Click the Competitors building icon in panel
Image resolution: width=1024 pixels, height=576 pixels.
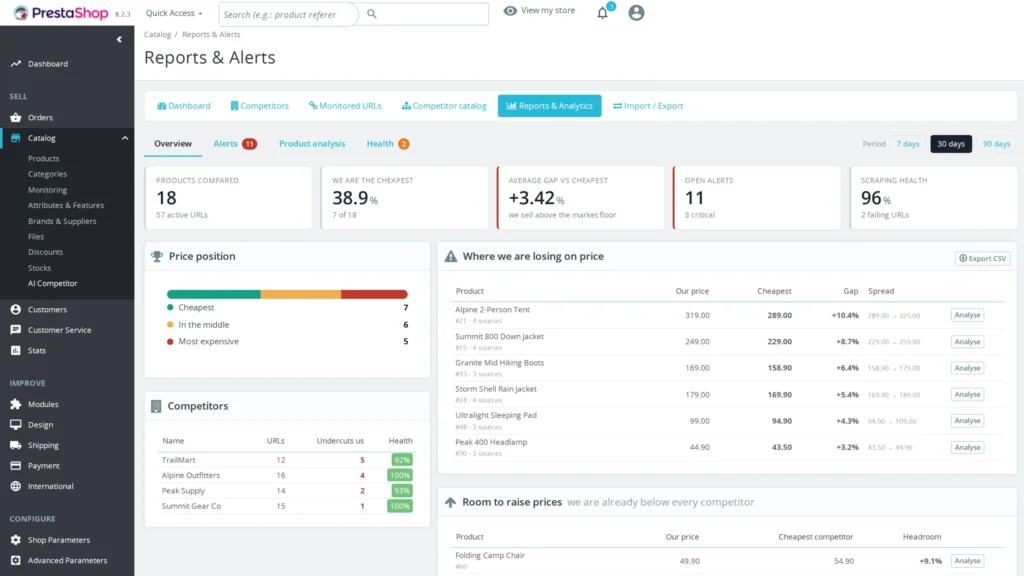click(x=156, y=406)
